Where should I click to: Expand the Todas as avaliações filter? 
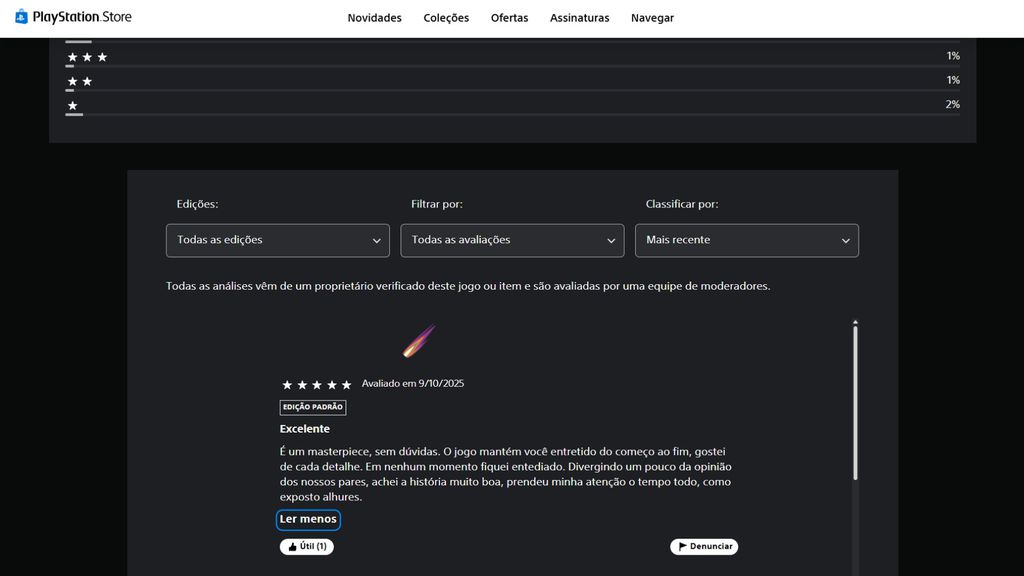[x=512, y=240]
